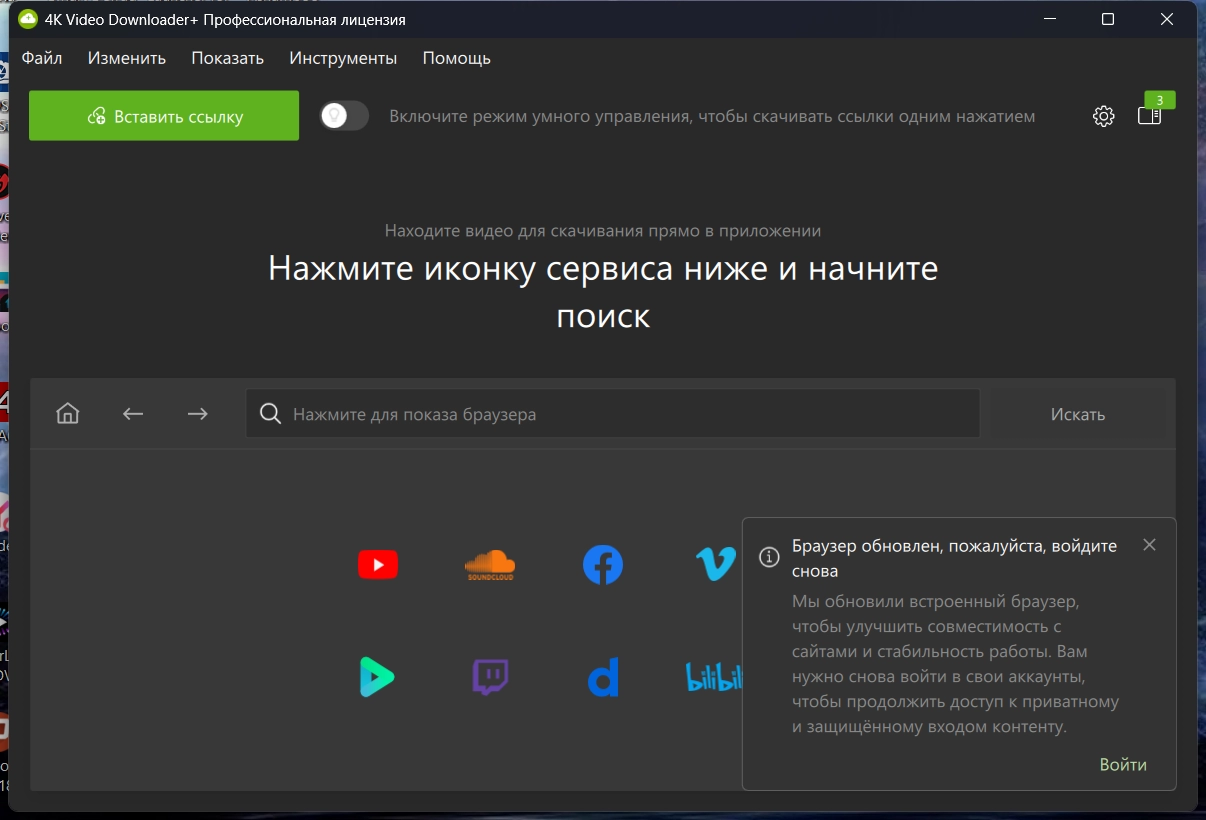Viewport: 1206px width, 820px height.
Task: Open the Bilibili service icon
Action: [713, 677]
